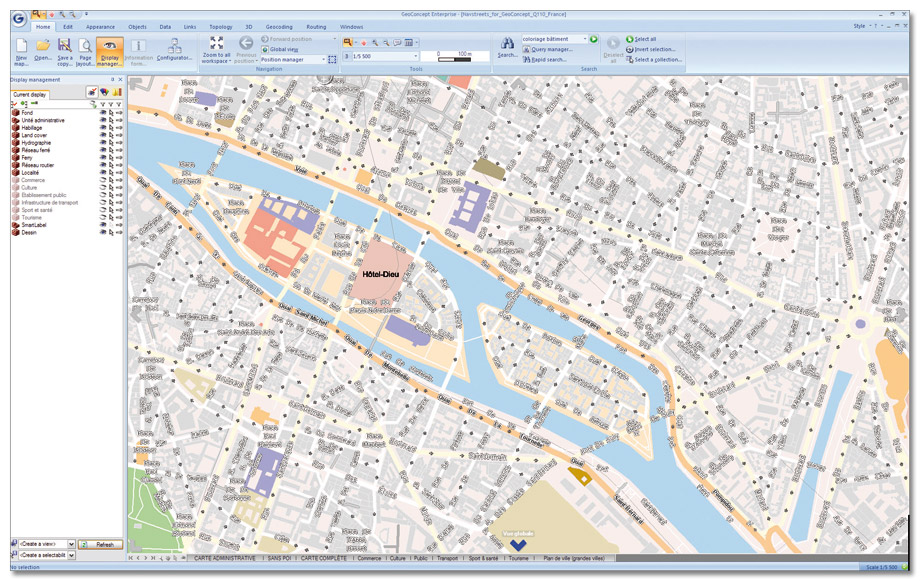Click the Search binoculars icon
The height and width of the screenshot is (581, 920).
pyautogui.click(x=507, y=46)
